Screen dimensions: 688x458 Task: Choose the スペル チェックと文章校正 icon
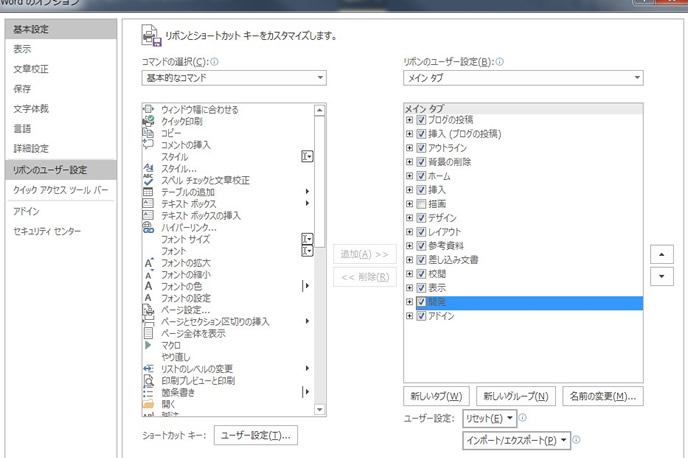[x=148, y=180]
